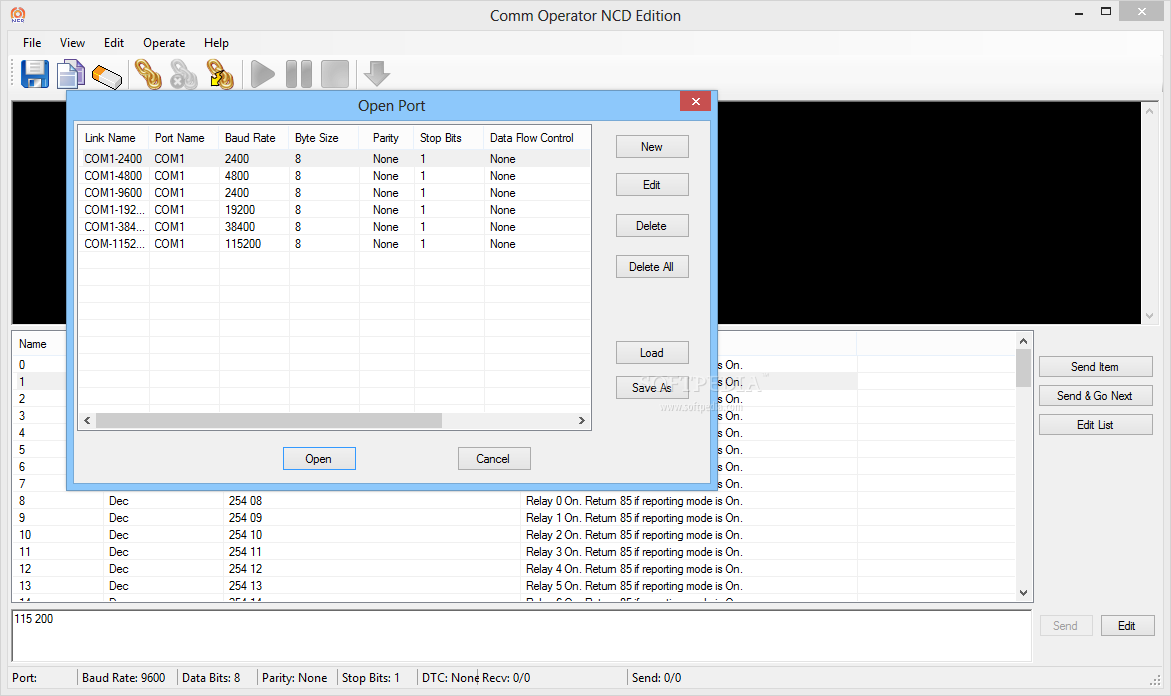The image size is (1171, 696).
Task: Select the COM1-384... link row
Action: point(334,226)
